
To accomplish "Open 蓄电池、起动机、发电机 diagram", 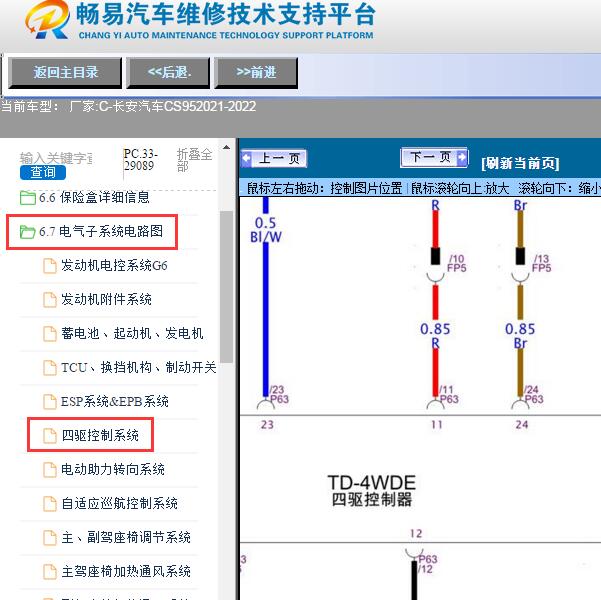I will pos(132,333).
